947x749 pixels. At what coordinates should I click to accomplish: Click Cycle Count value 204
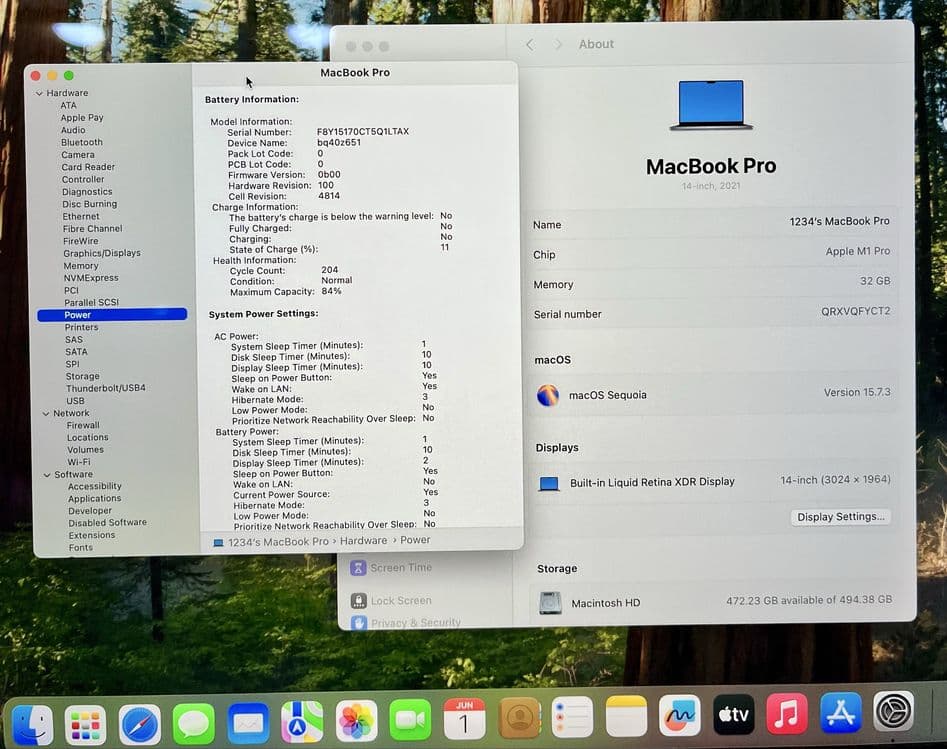(x=330, y=270)
